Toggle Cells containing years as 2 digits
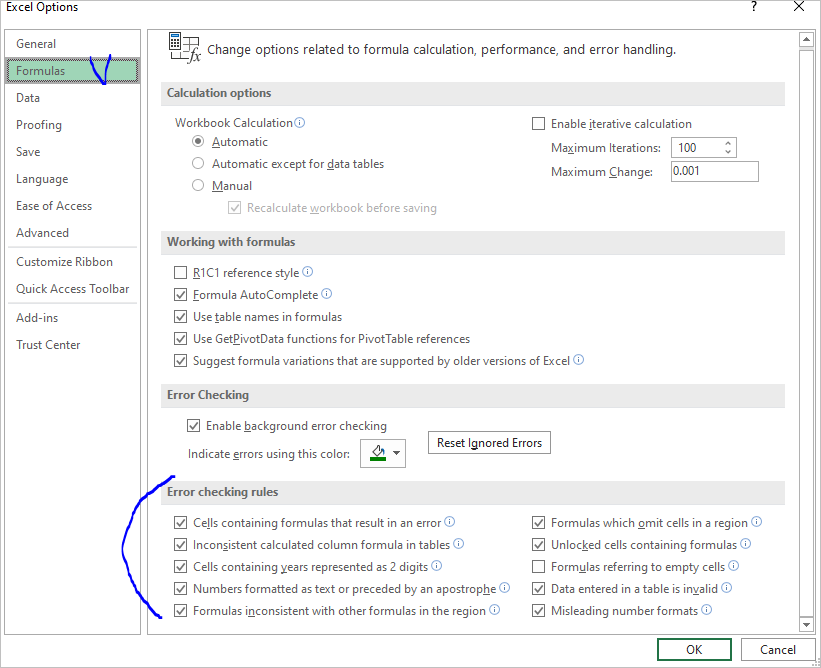 [180, 566]
